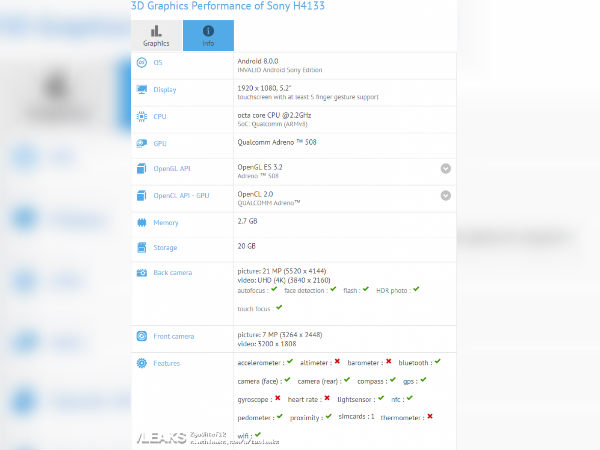
Task: Click the 20 GB storage value
Action: (246, 246)
